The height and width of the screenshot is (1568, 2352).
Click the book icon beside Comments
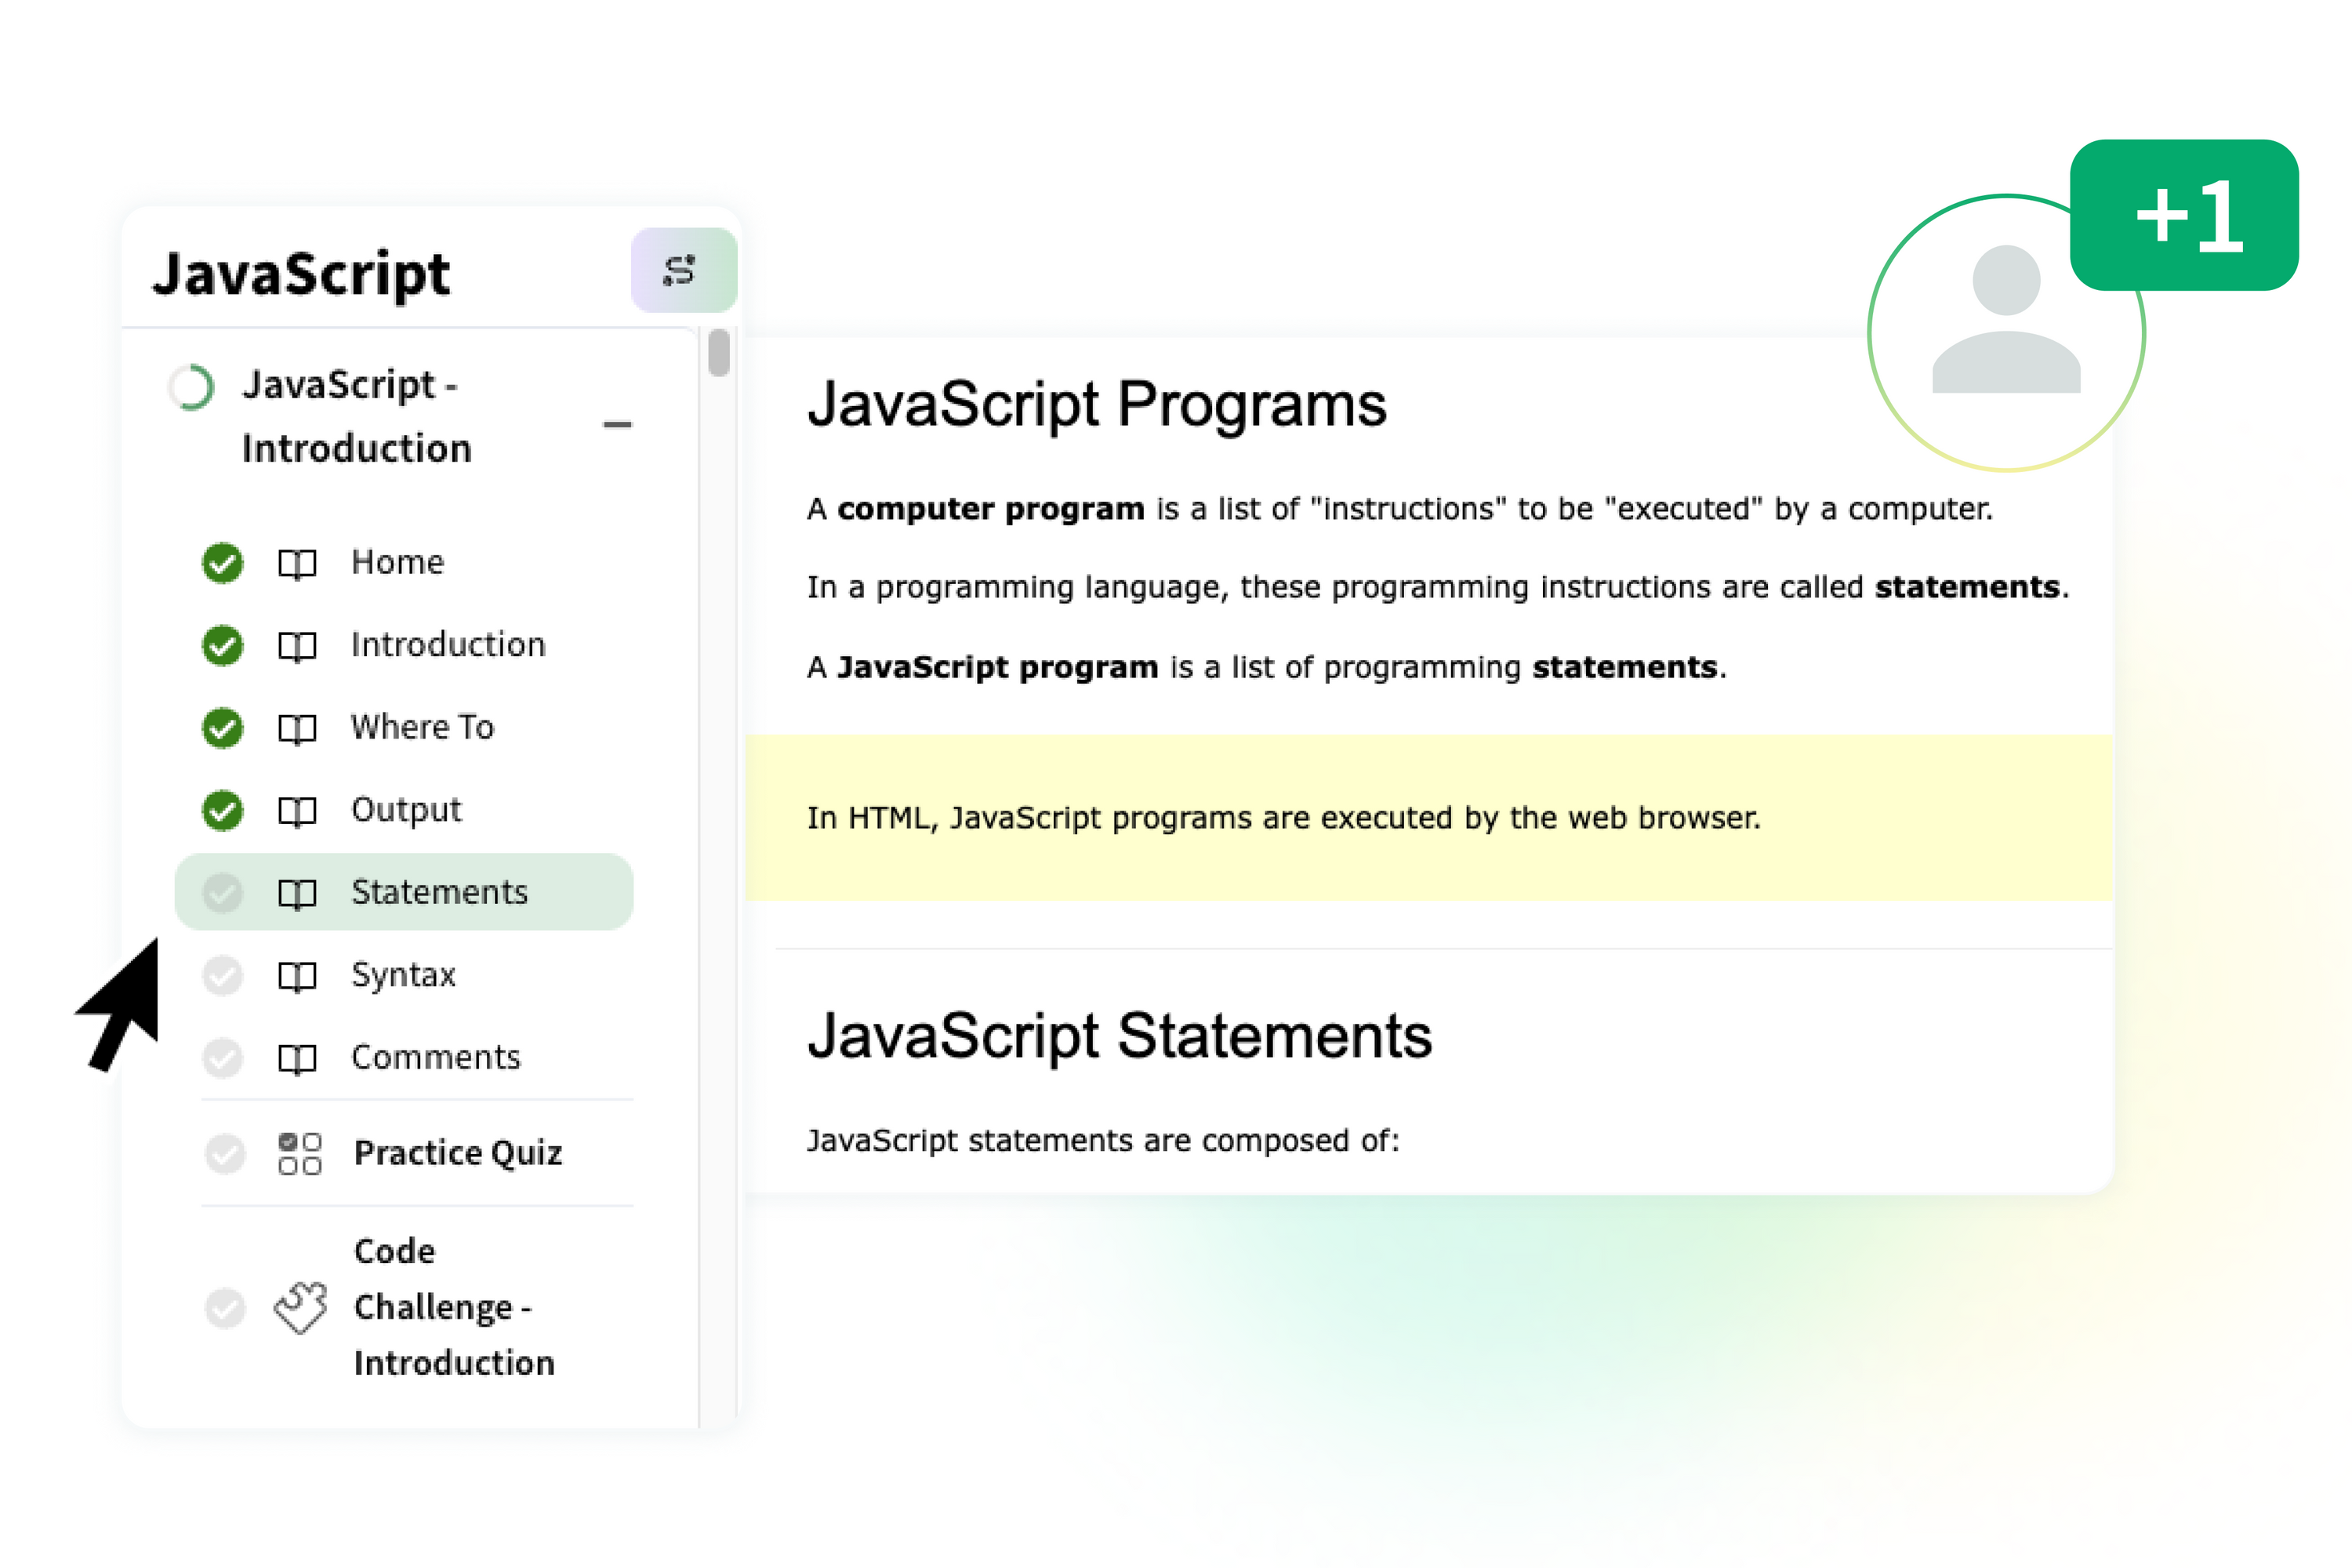coord(297,1057)
